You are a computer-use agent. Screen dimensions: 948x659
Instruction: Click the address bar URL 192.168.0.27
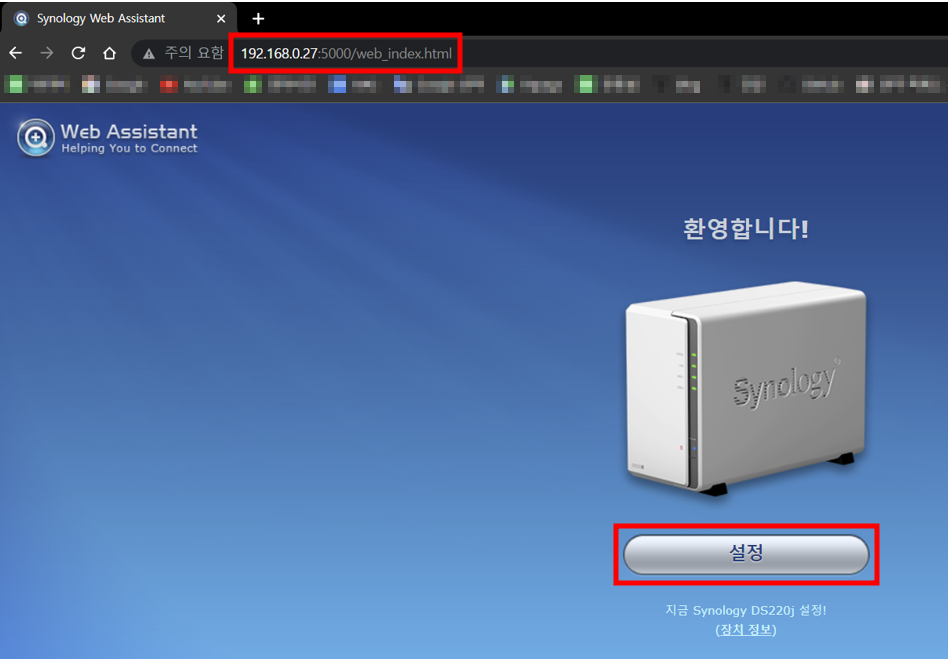[x=346, y=54]
